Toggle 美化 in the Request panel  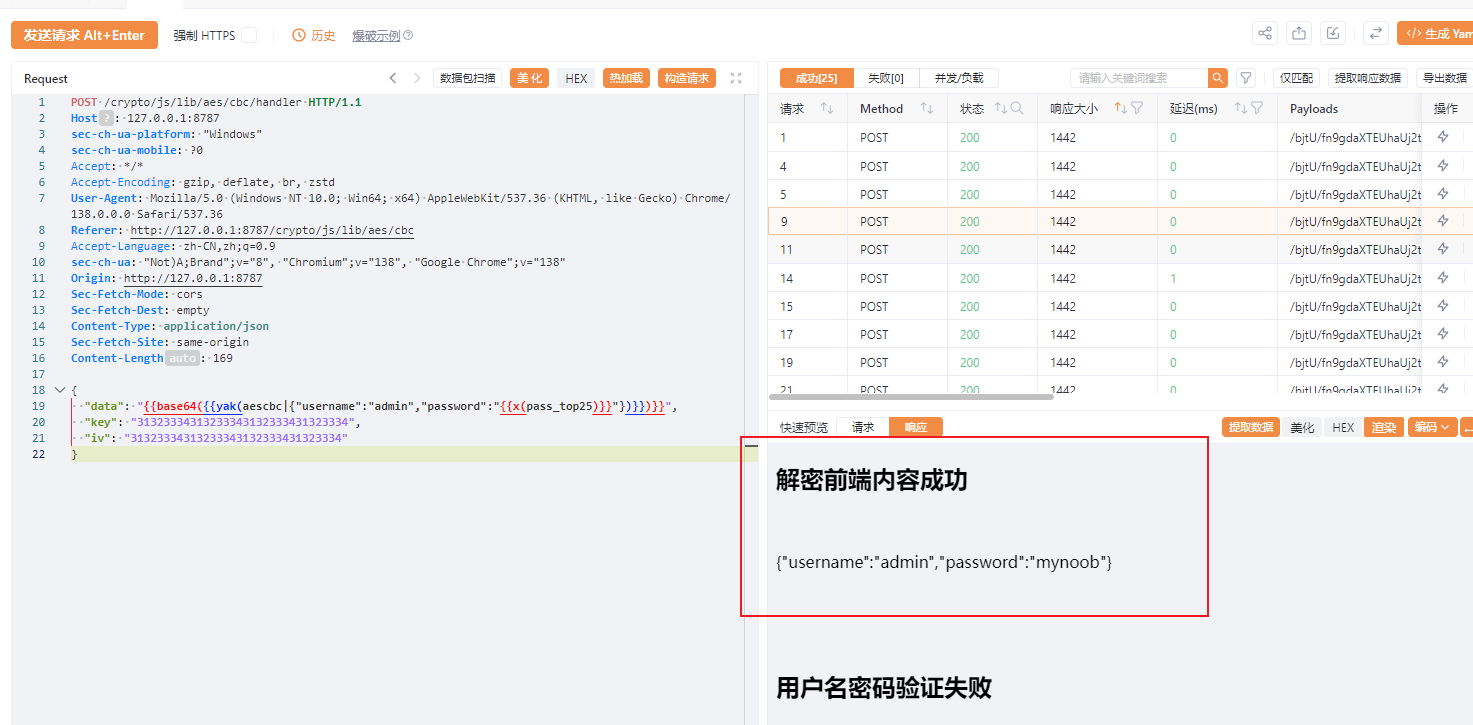click(529, 78)
